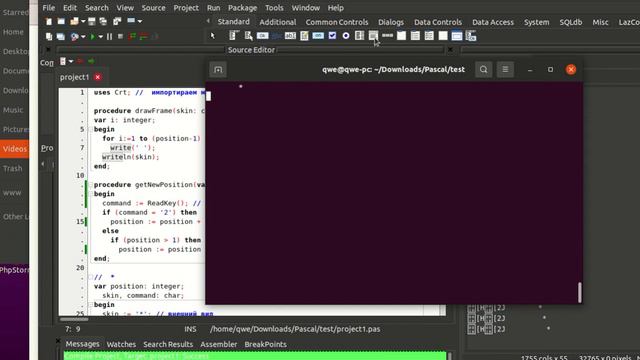Expand the Open recent files dropdown arrow
This screenshot has width=640, height=360.
click(83, 21)
